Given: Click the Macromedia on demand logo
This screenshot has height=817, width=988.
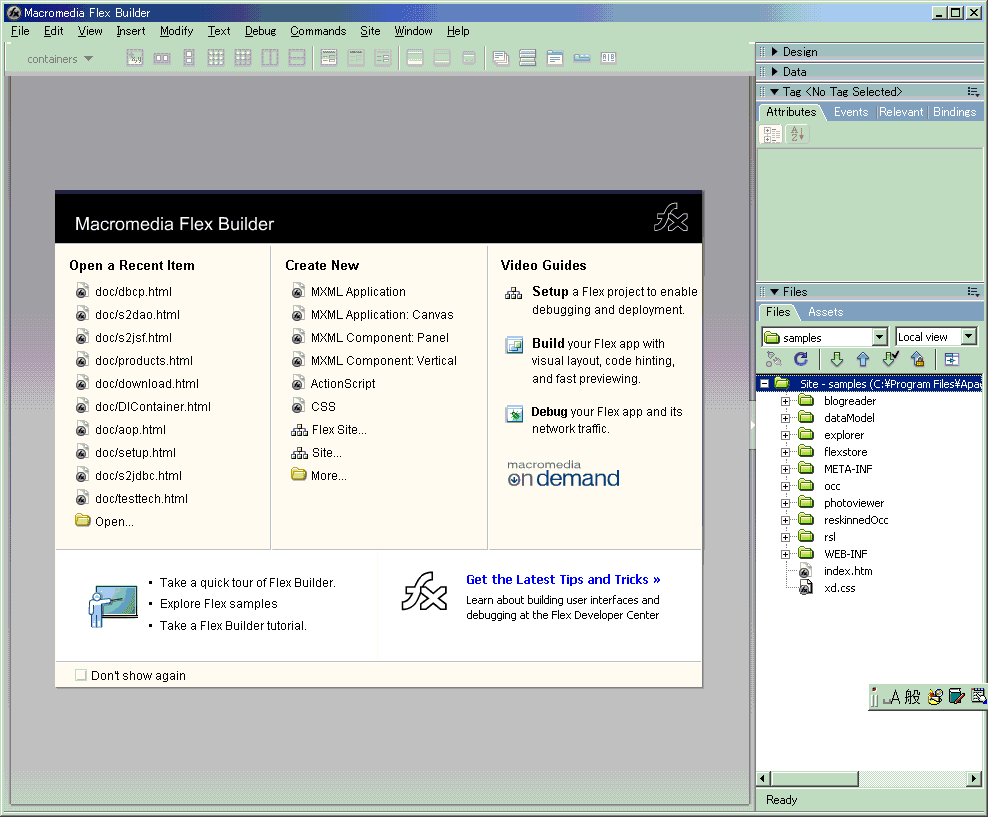Looking at the screenshot, I should (x=563, y=474).
